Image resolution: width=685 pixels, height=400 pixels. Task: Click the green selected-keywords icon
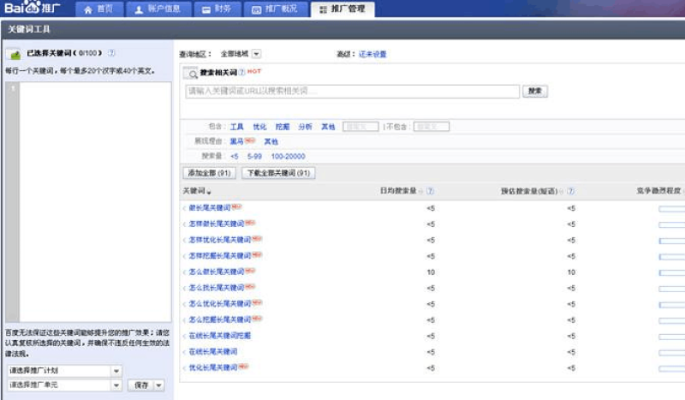pos(14,54)
